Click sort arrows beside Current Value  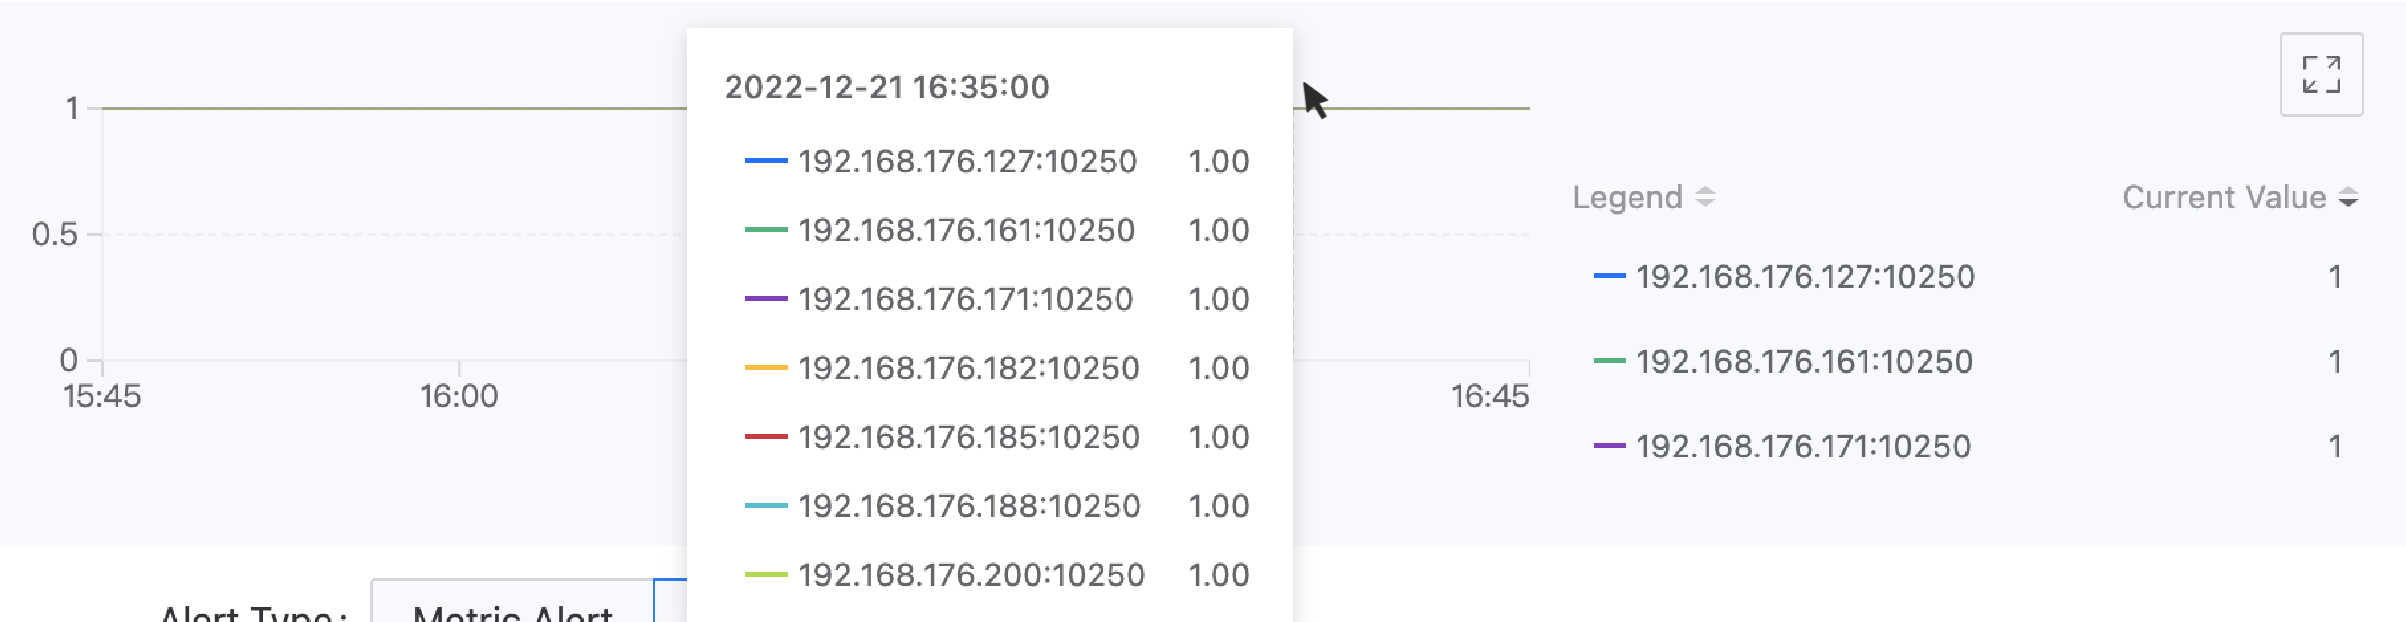coord(2349,197)
